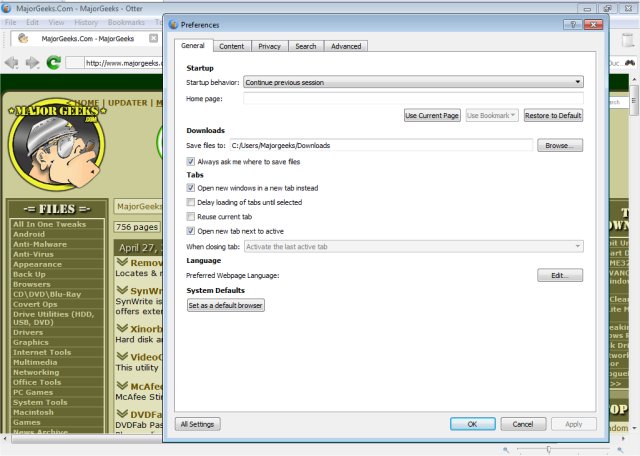Click the MajorGeeks logo image
The image size is (640, 456).
point(57,145)
